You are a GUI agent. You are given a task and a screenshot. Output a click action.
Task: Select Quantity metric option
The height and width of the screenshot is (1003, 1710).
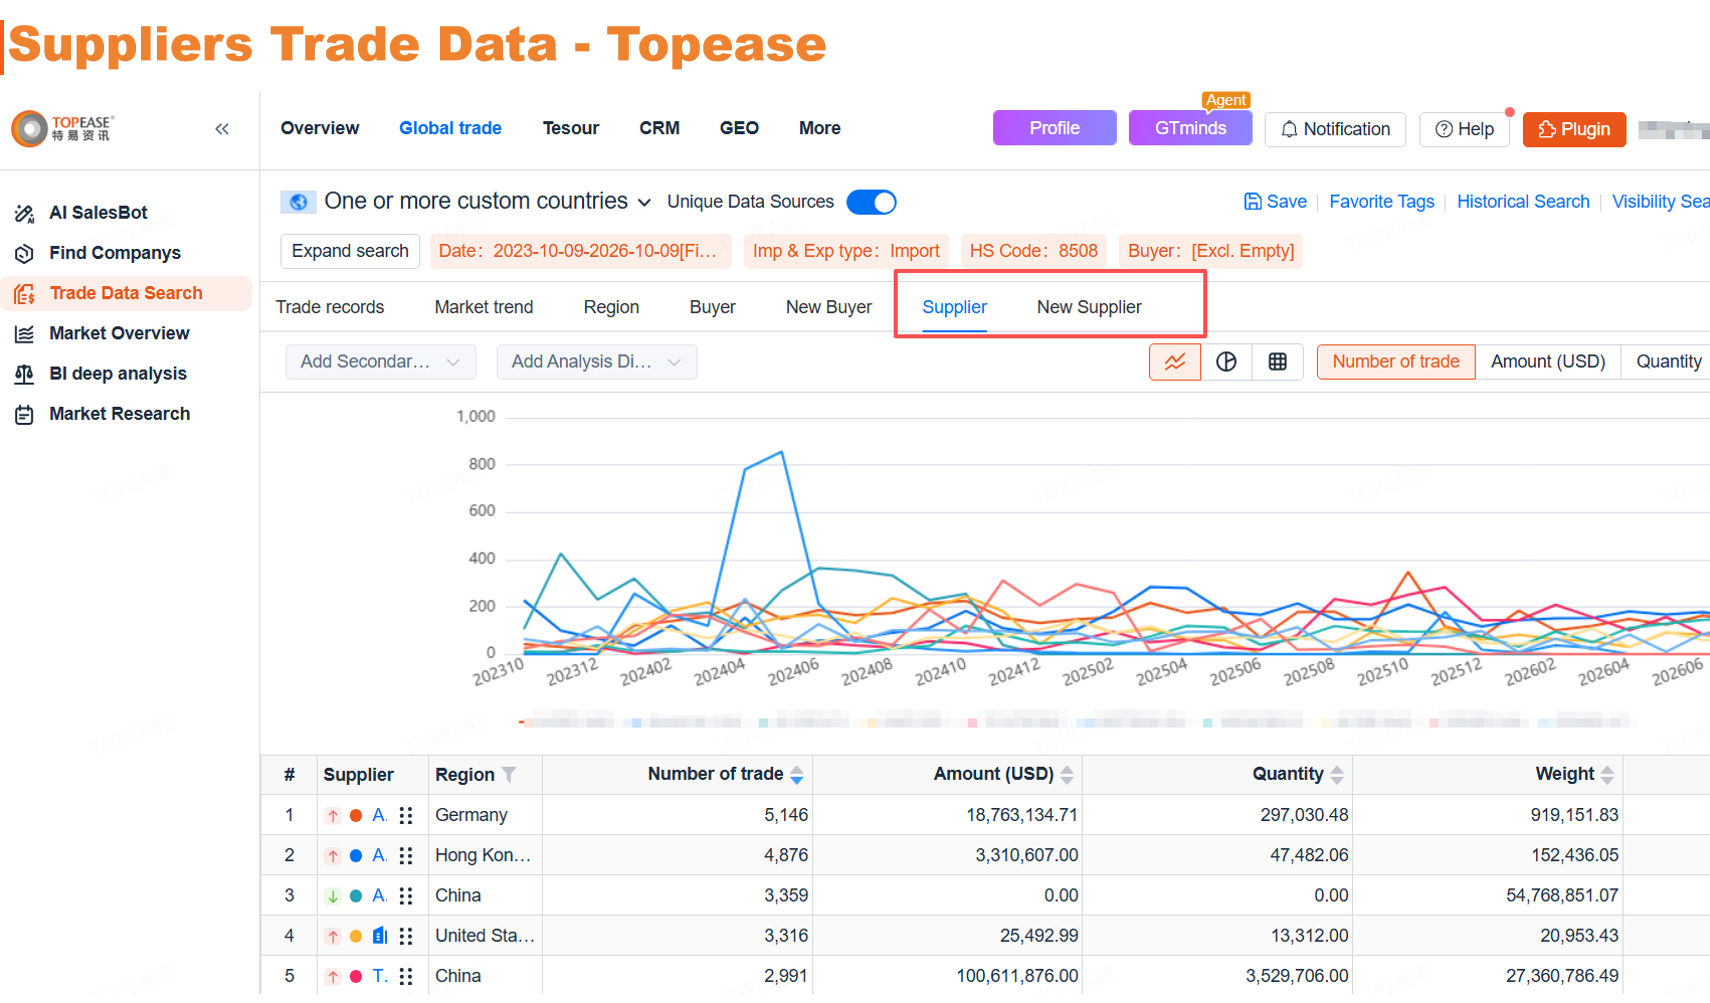click(1668, 362)
